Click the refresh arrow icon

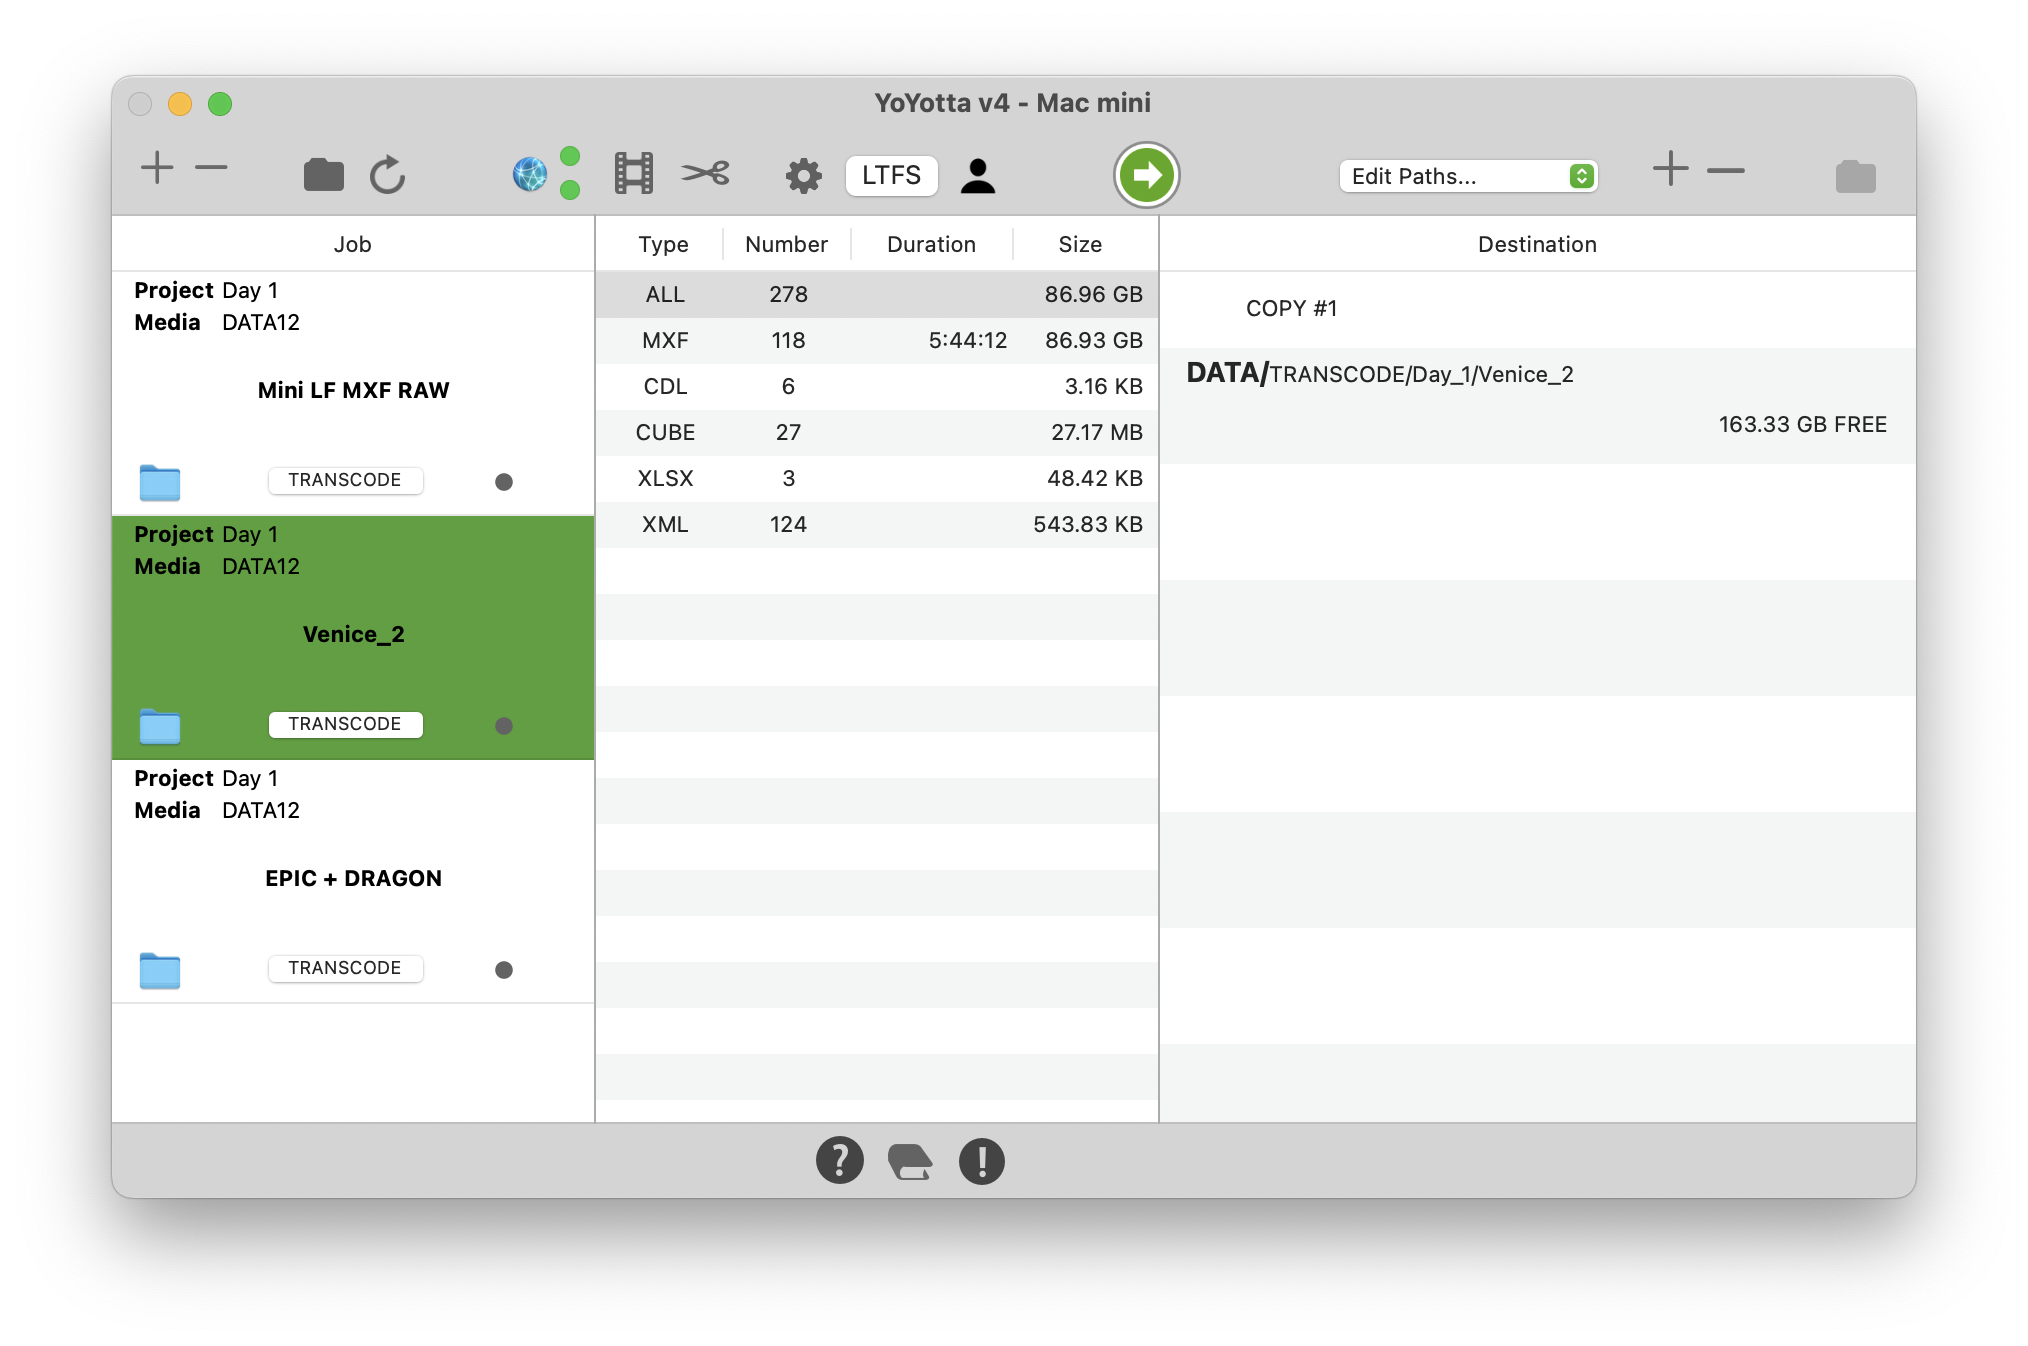point(388,175)
